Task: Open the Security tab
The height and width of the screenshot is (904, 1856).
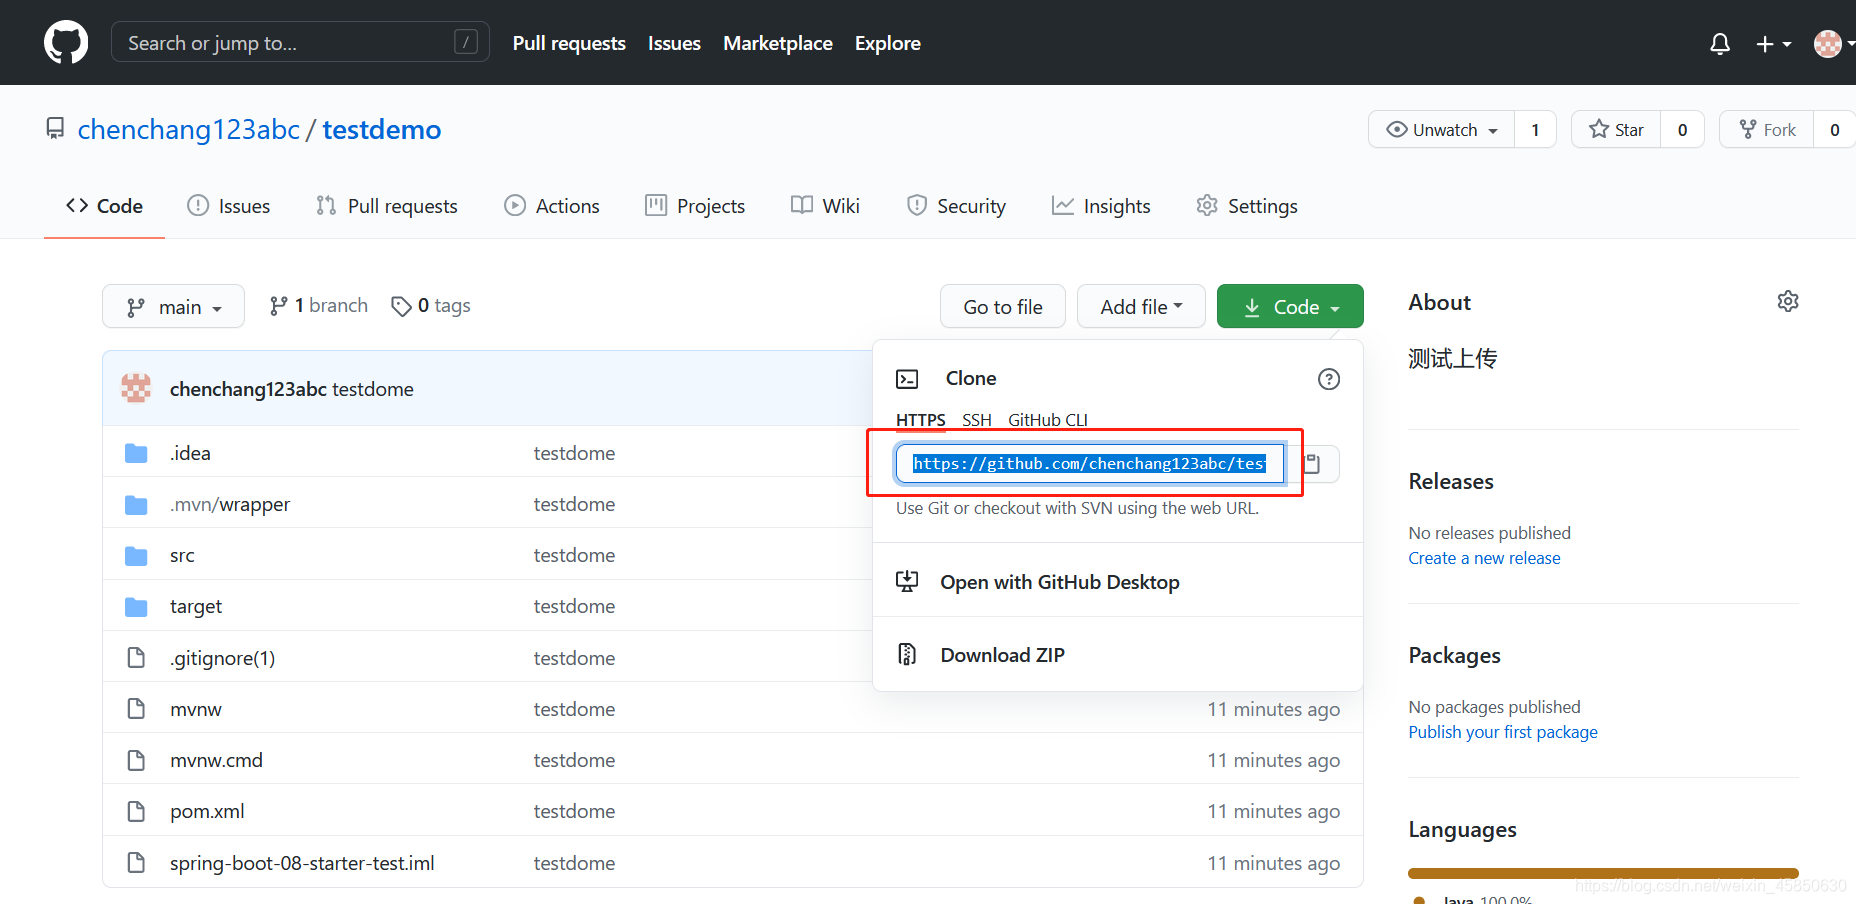Action: pyautogui.click(x=956, y=206)
